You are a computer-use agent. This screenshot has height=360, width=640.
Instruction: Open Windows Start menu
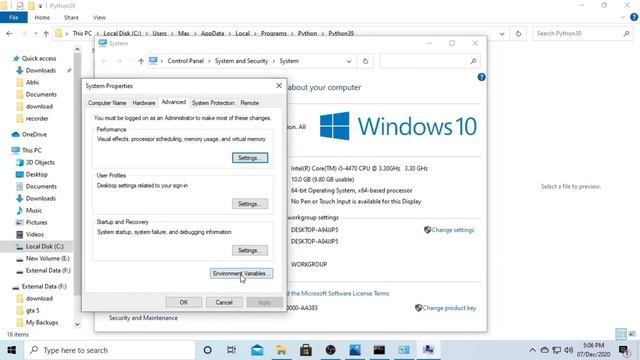pos(11,350)
